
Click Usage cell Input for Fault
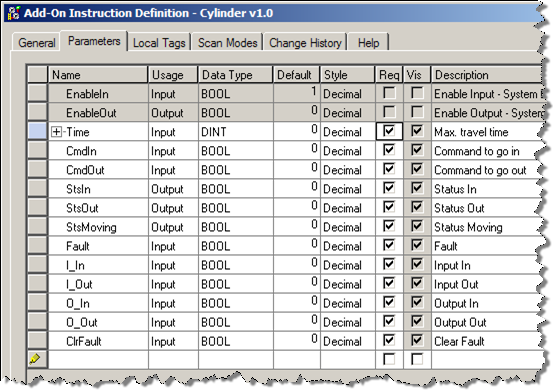(173, 246)
